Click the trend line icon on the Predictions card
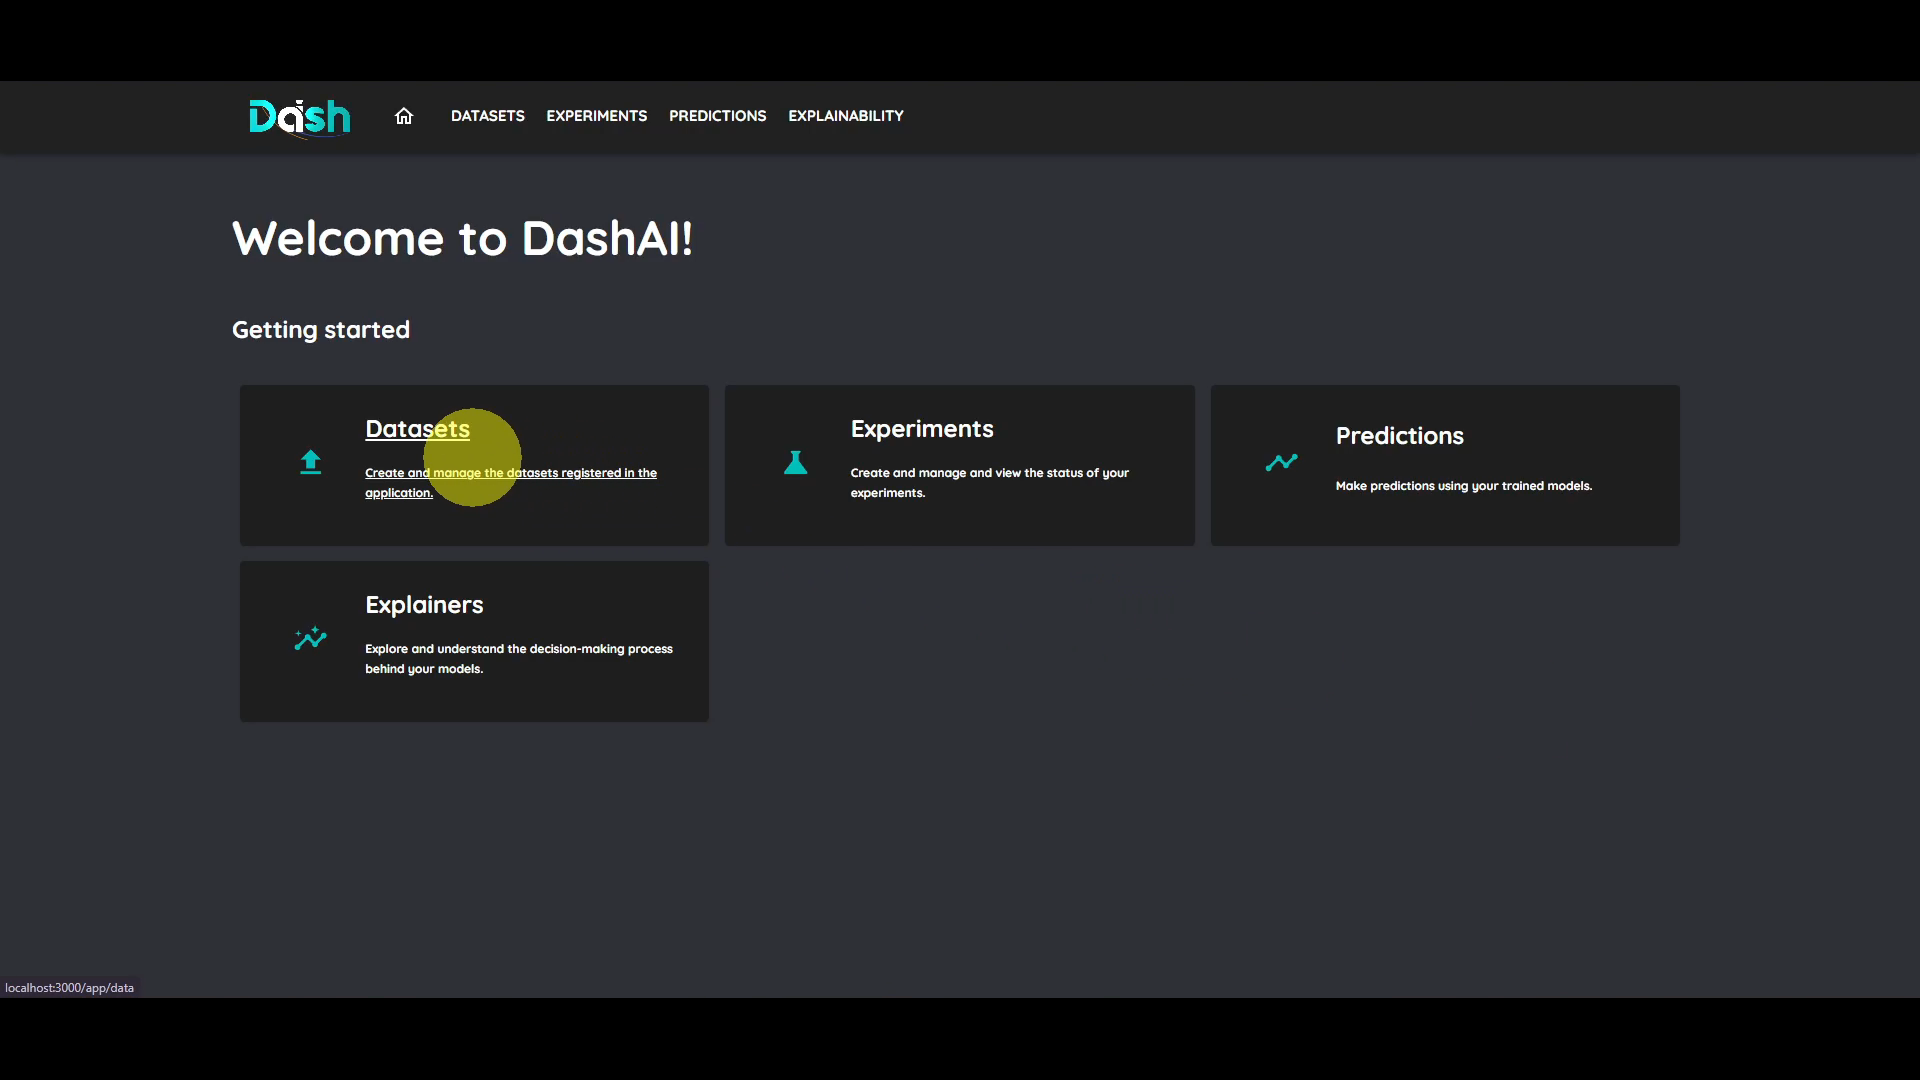 click(x=1281, y=462)
